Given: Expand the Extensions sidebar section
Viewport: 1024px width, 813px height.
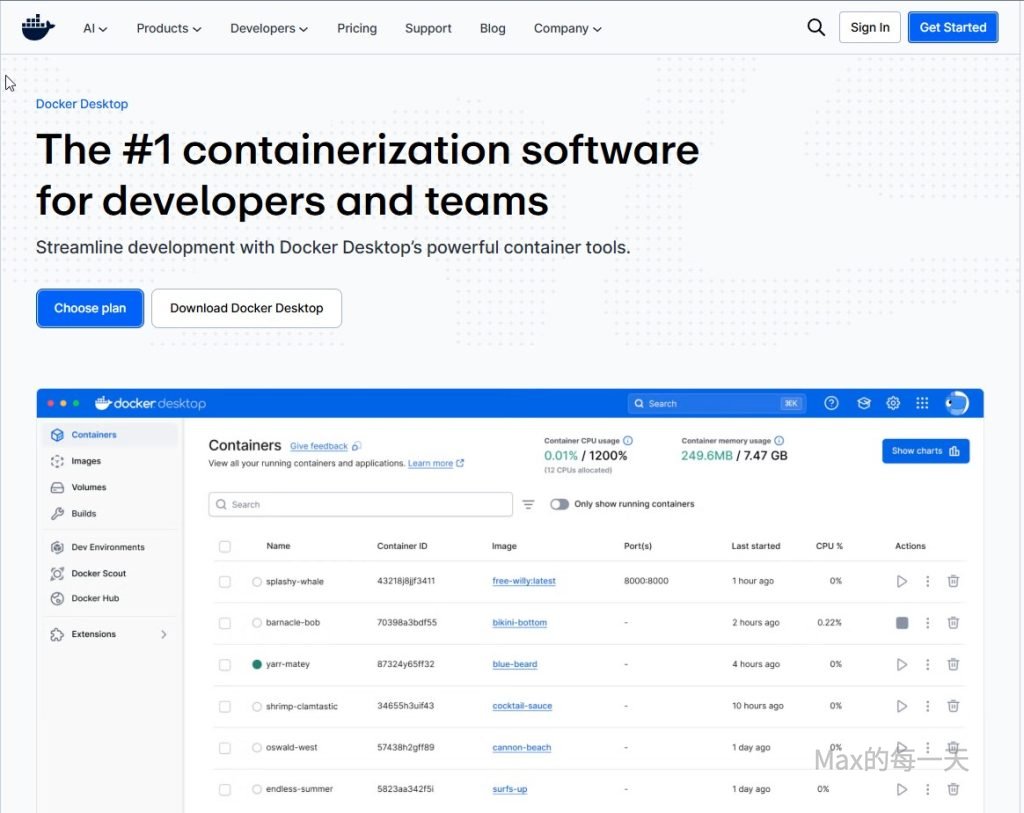Looking at the screenshot, I should [164, 634].
